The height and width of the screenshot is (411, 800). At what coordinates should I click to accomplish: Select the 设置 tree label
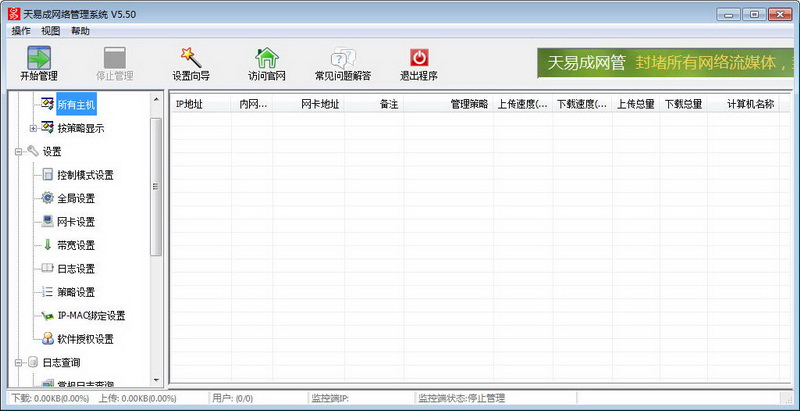[x=52, y=152]
